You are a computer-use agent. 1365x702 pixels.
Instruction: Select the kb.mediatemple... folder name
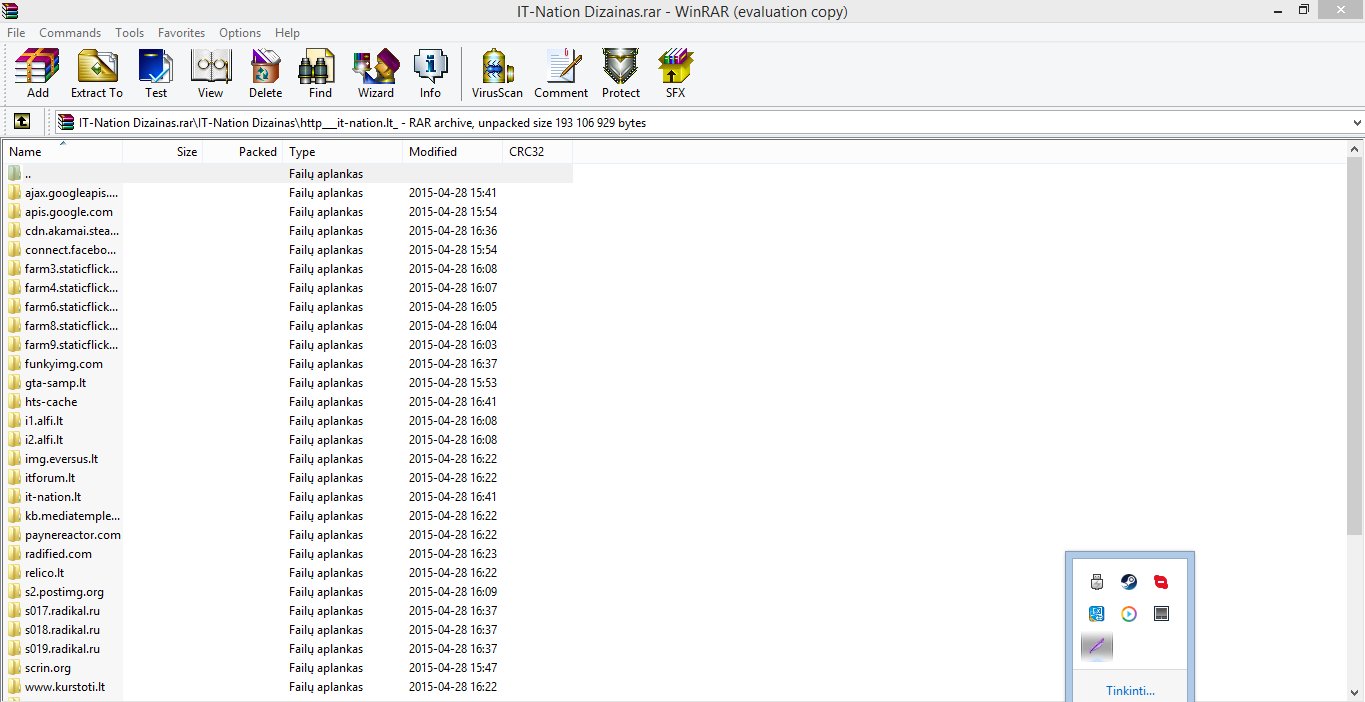pyautogui.click(x=72, y=516)
